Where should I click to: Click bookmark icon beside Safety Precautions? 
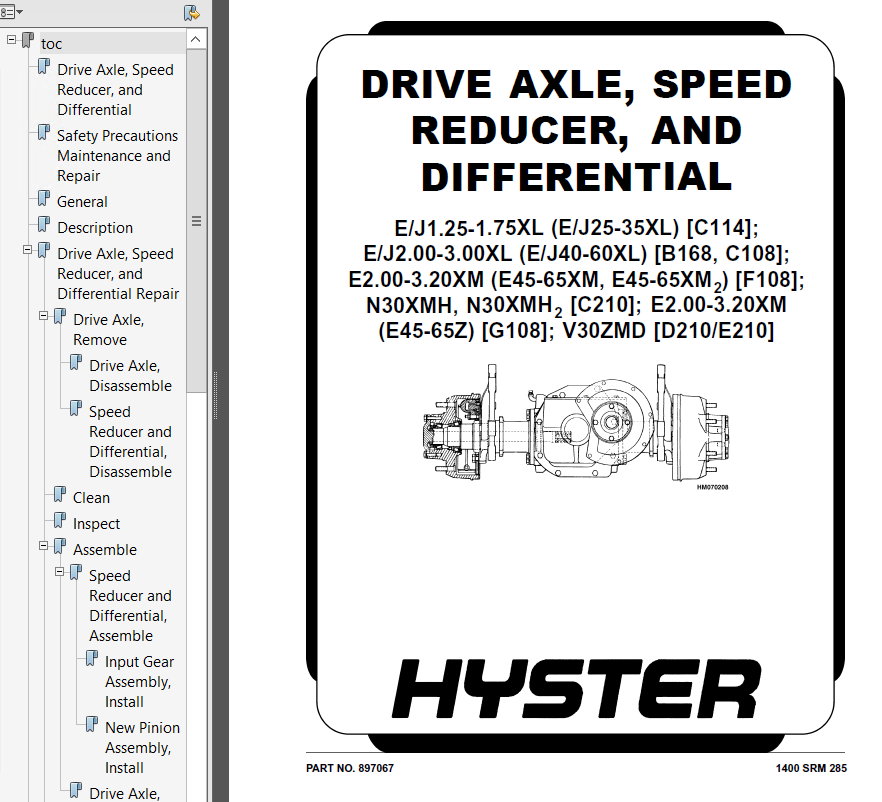click(43, 133)
